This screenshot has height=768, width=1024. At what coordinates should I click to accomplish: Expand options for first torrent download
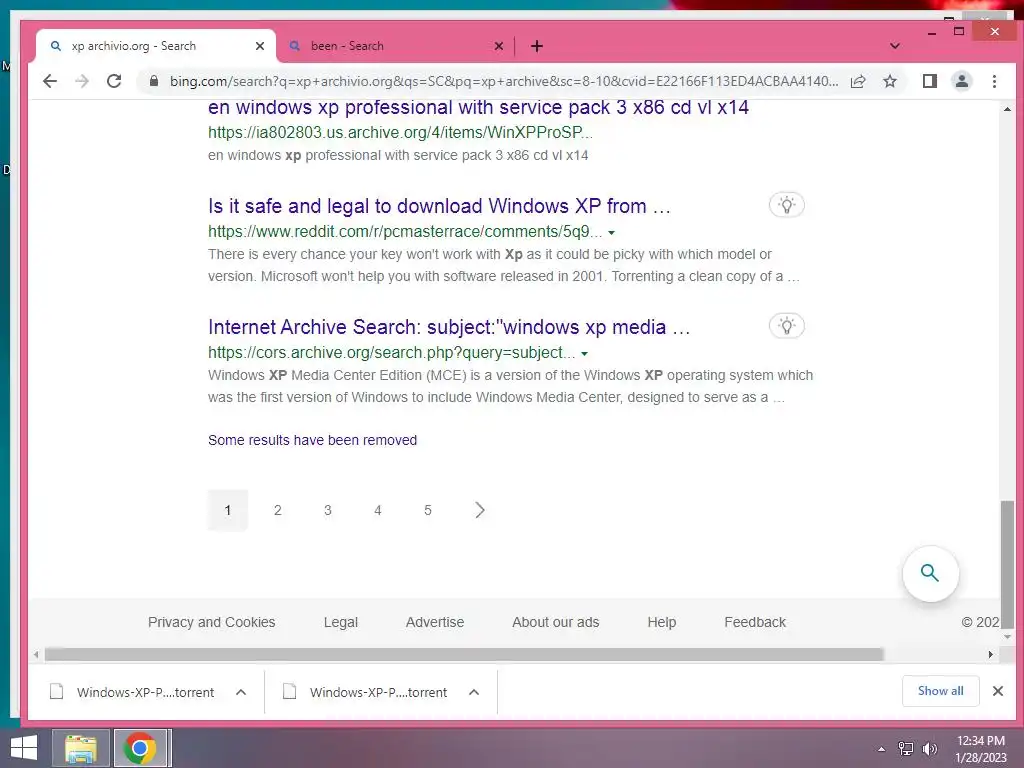pyautogui.click(x=241, y=692)
